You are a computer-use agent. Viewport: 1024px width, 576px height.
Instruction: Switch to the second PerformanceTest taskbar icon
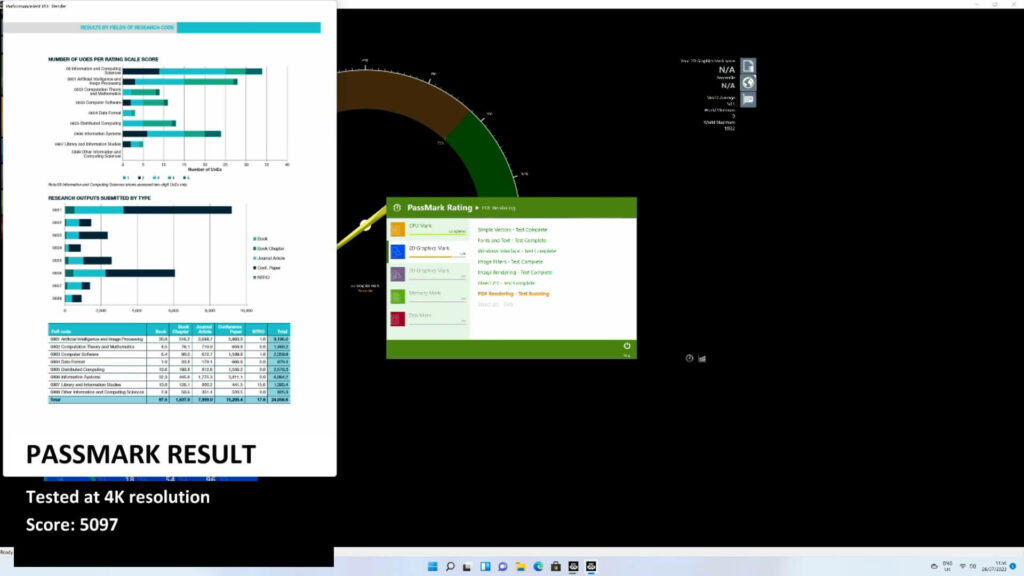click(x=591, y=566)
